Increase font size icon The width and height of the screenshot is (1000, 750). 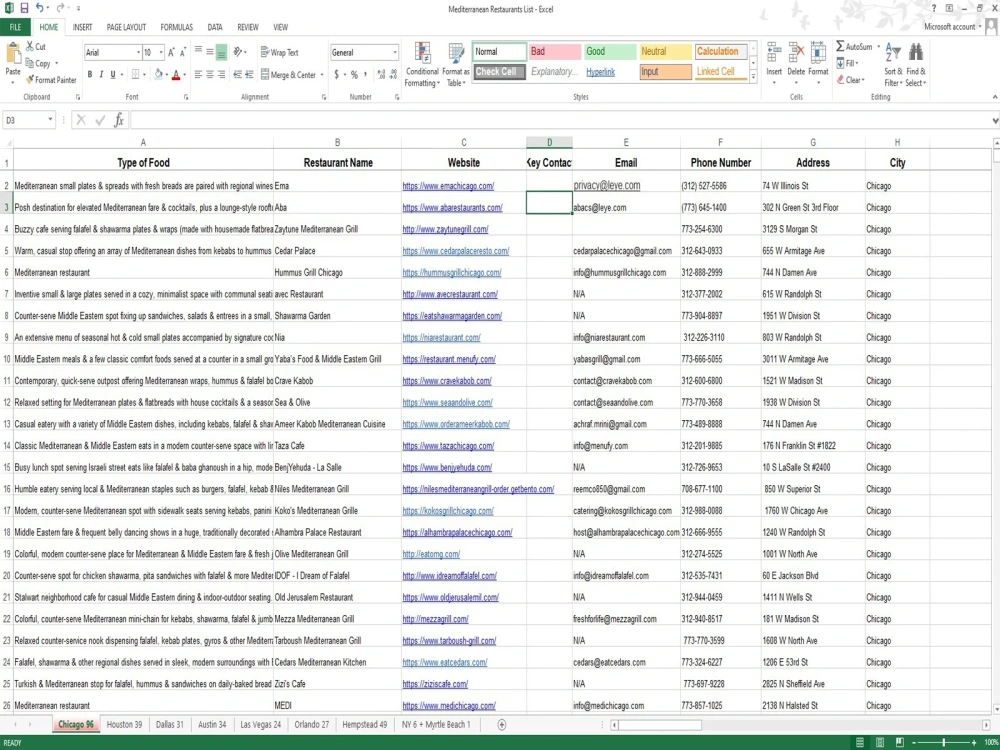click(172, 52)
